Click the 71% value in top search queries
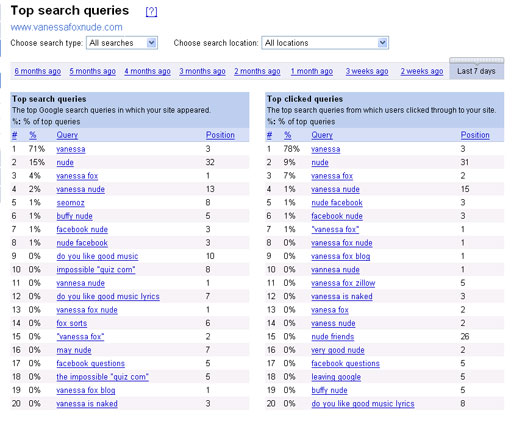Viewport: 525px width, 424px height. click(36, 149)
